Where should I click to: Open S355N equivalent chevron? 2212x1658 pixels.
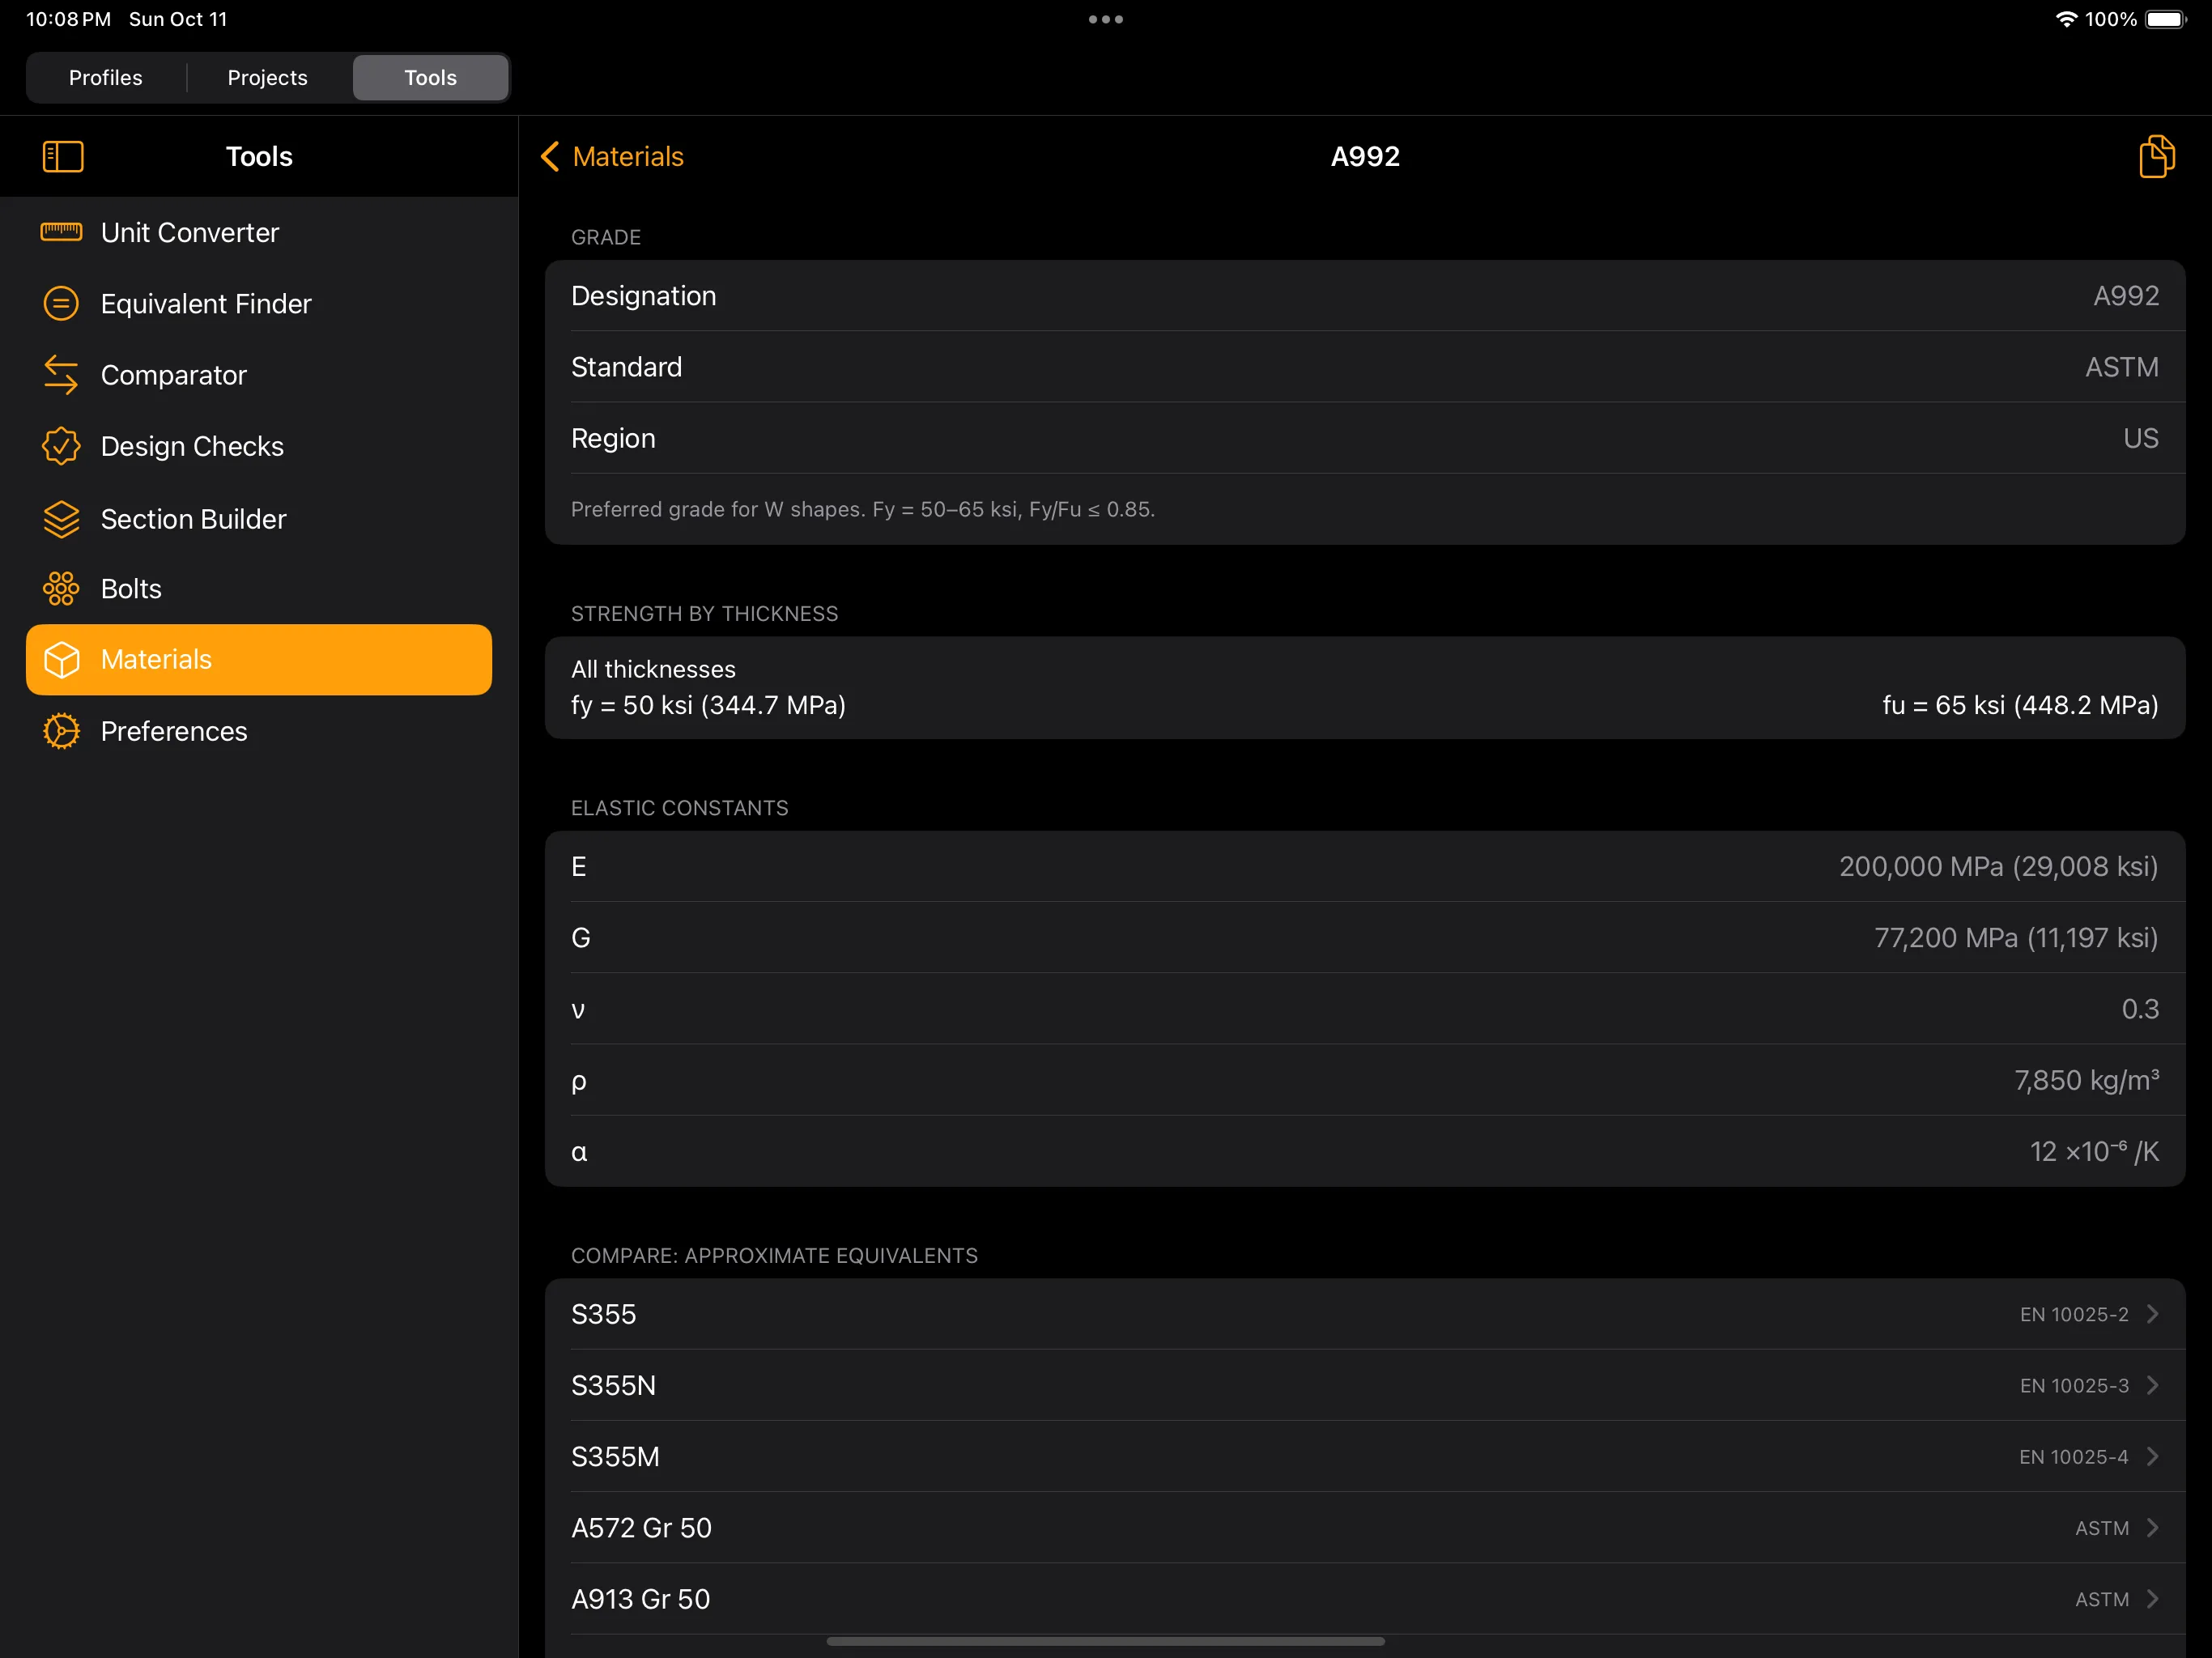(x=2153, y=1385)
